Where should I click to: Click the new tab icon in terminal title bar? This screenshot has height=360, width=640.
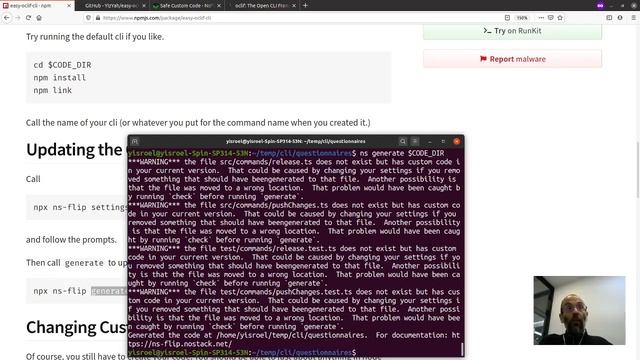135,141
